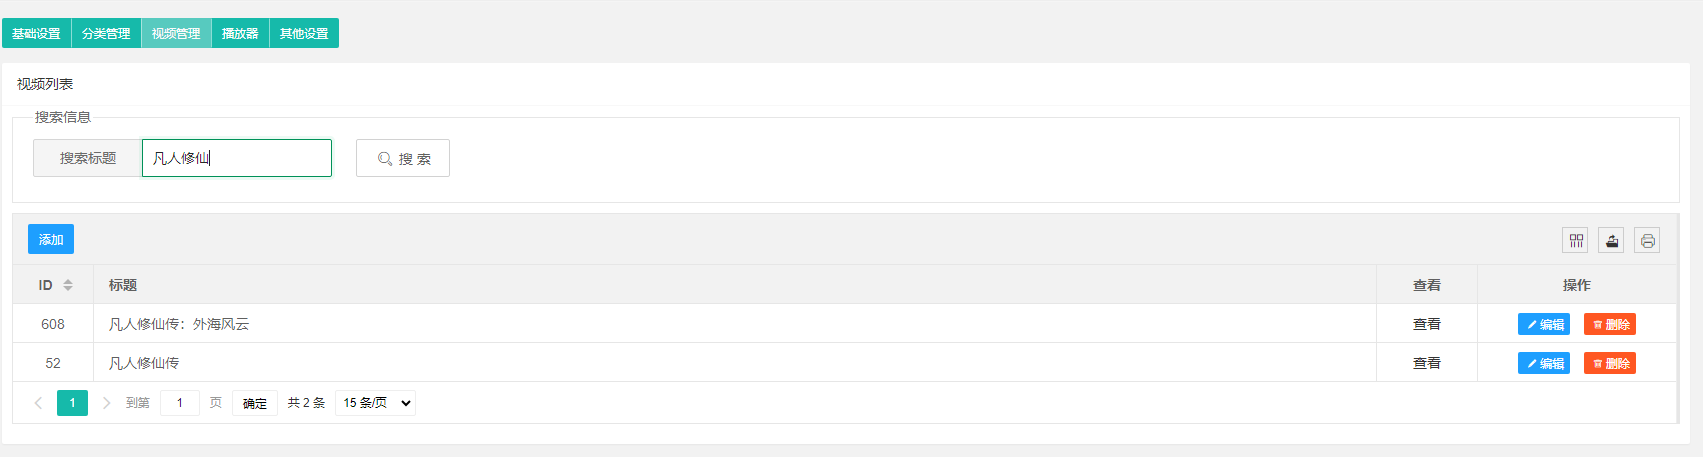Open the 15 条/页 page size dropdown

click(375, 403)
